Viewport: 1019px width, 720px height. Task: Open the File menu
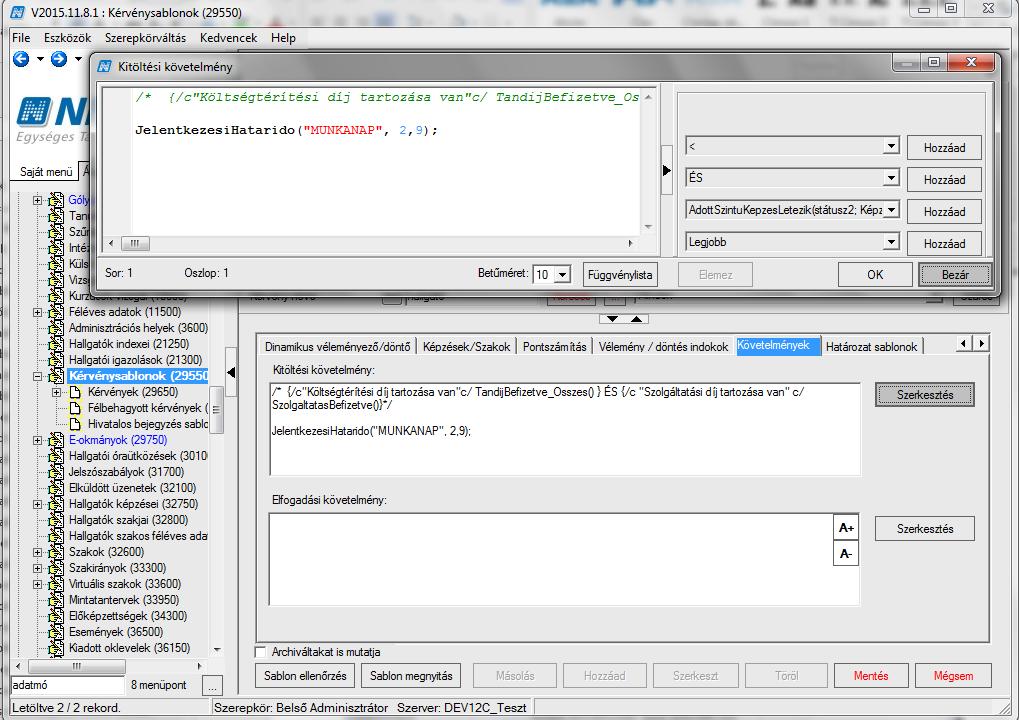(21, 38)
